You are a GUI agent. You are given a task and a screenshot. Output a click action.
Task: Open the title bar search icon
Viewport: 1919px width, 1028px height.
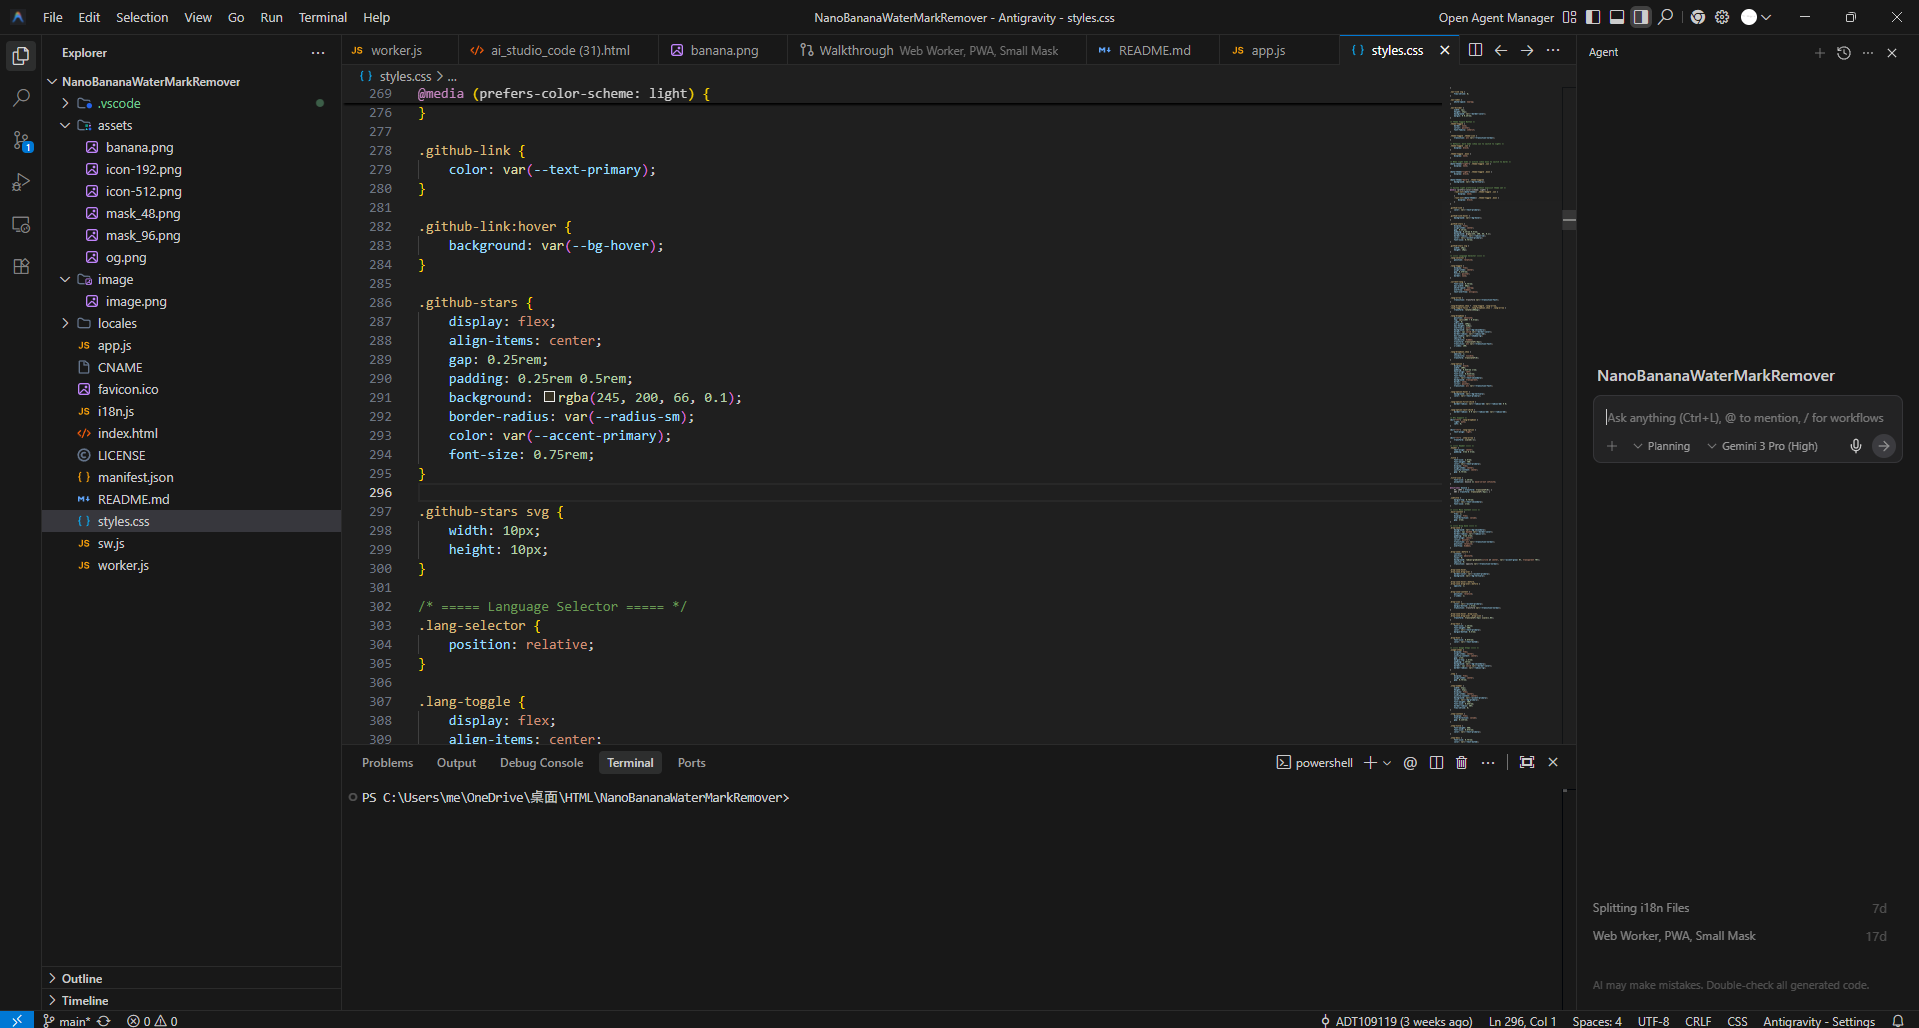(1665, 17)
